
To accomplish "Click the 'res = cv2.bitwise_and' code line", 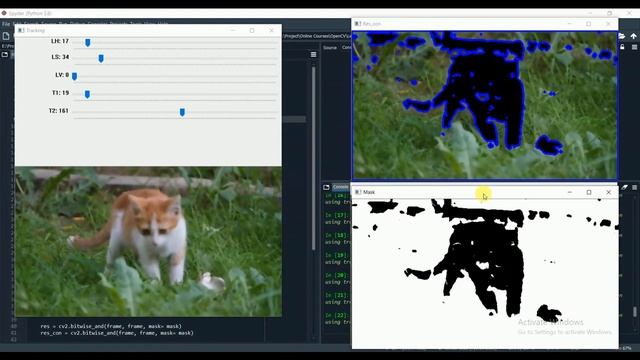I will coord(111,326).
